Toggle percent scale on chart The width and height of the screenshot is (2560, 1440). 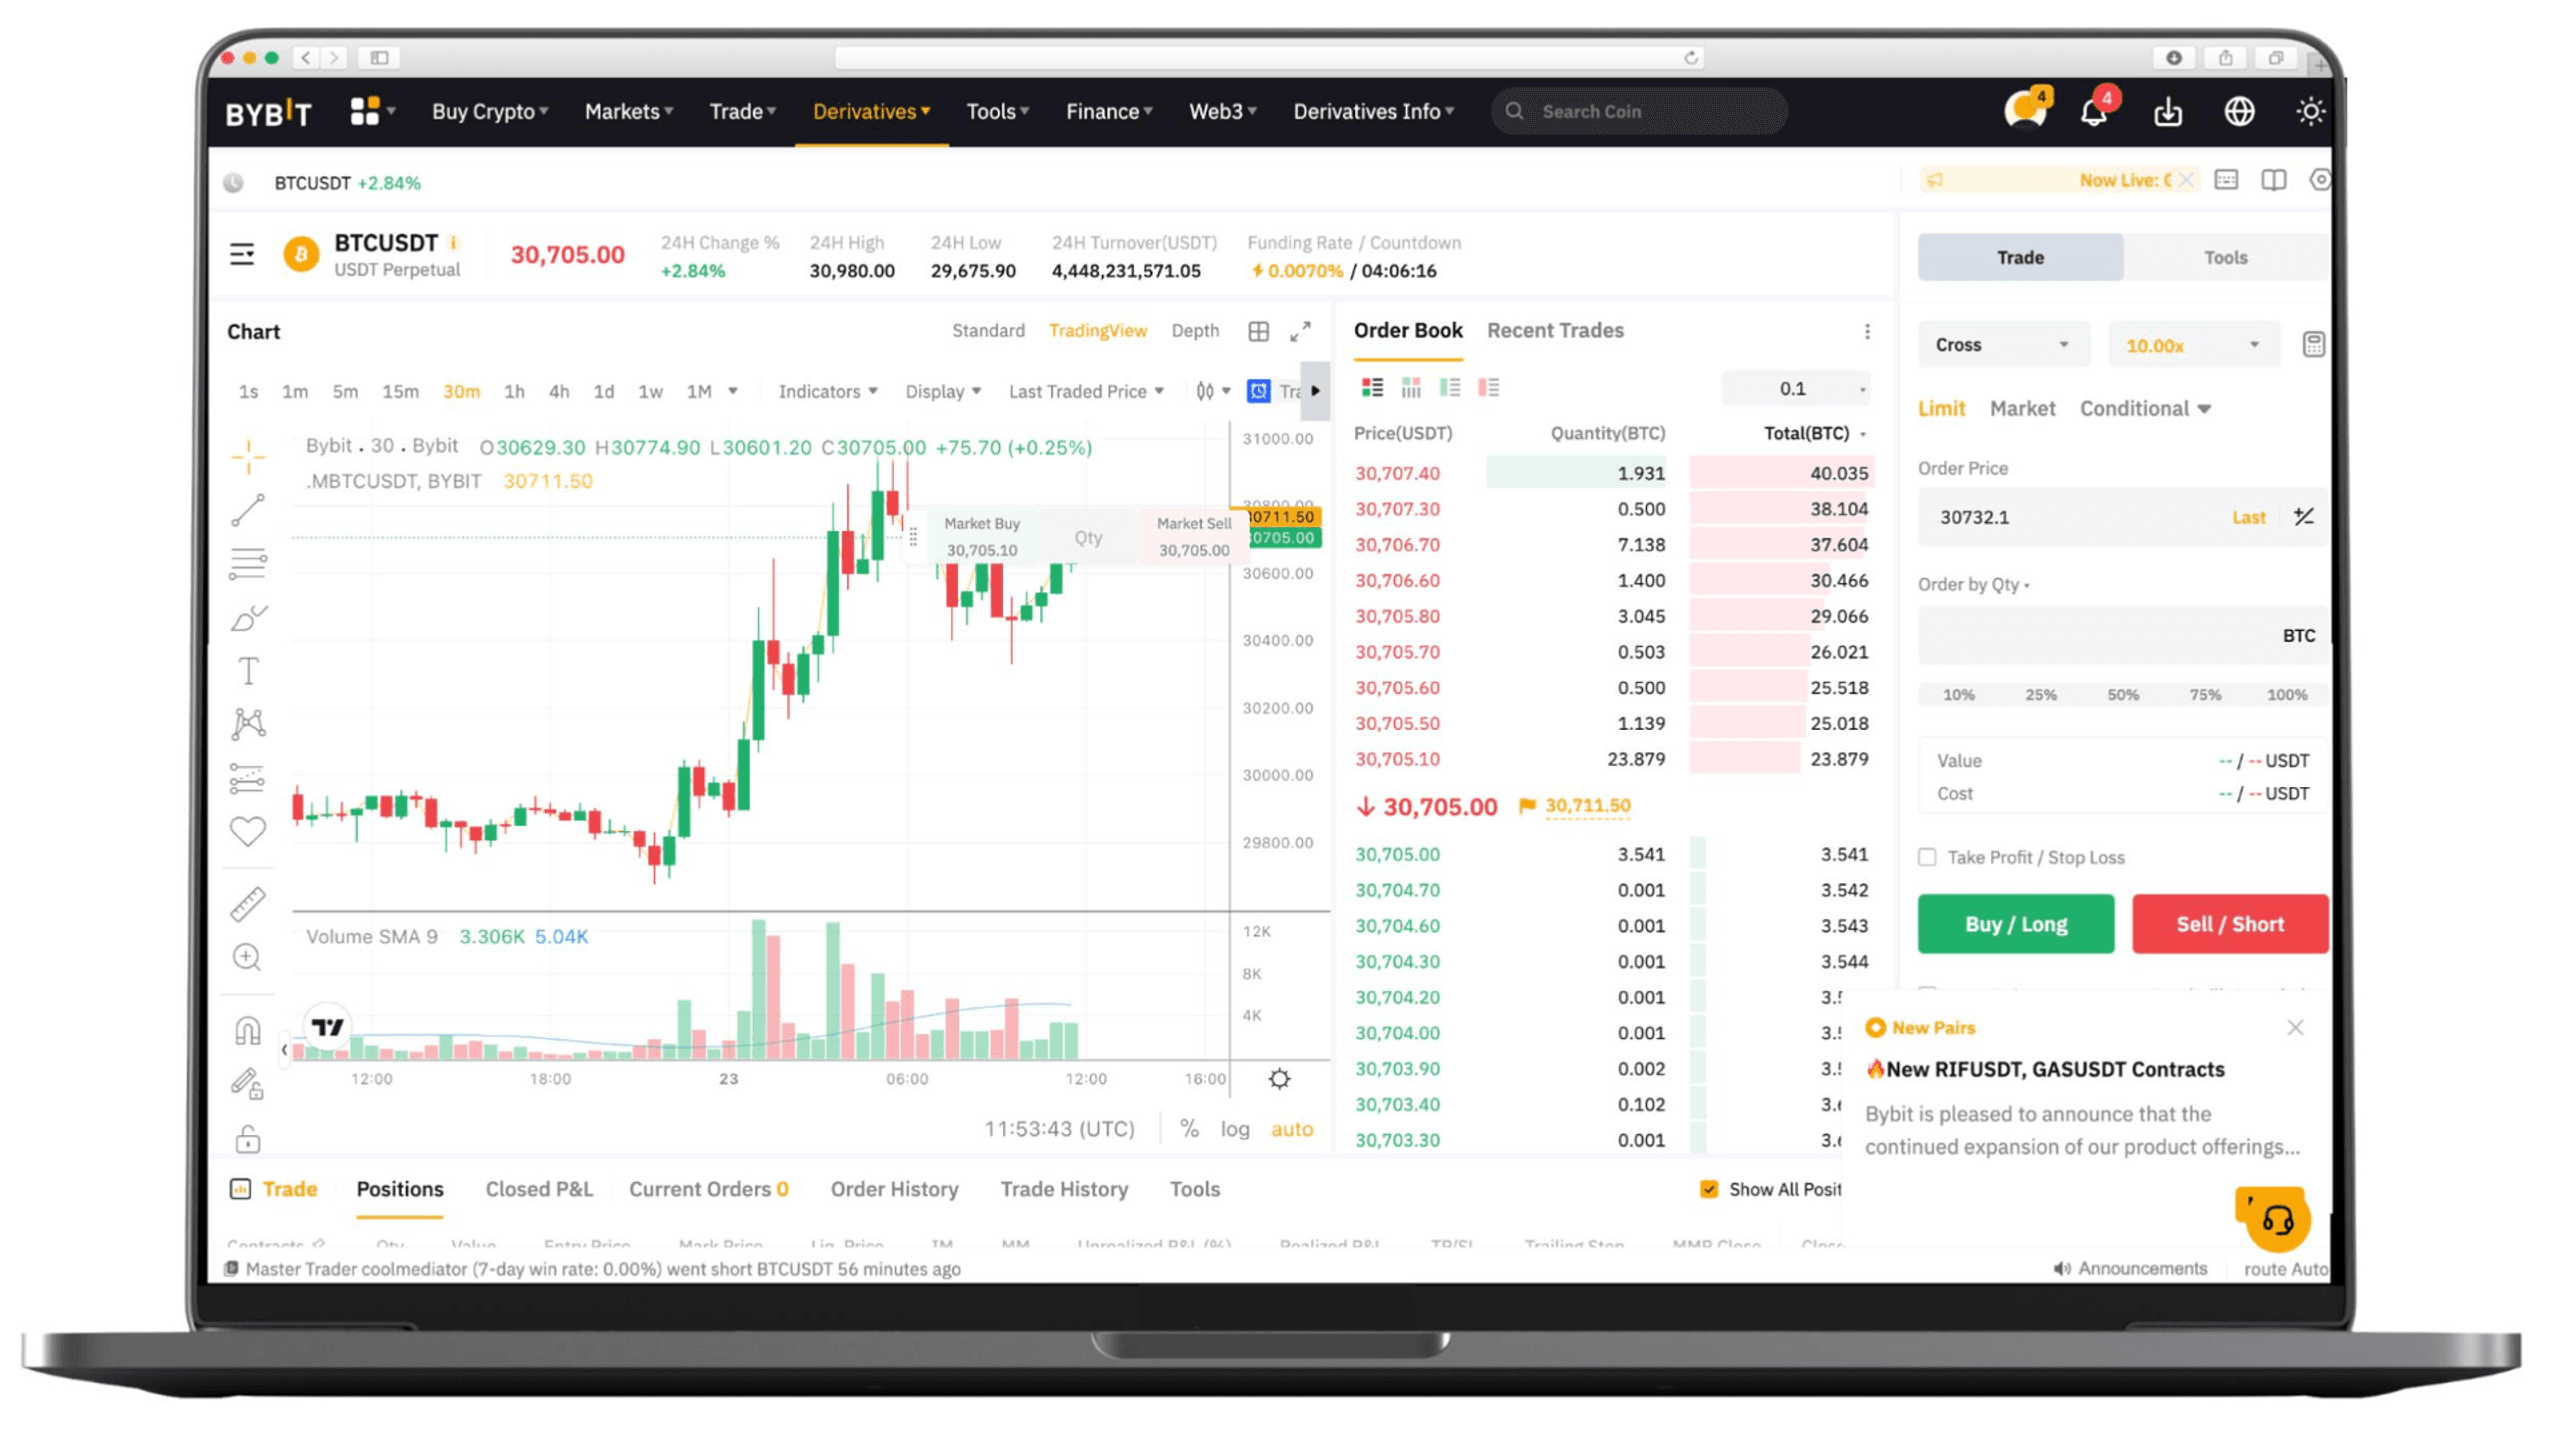click(1188, 1128)
